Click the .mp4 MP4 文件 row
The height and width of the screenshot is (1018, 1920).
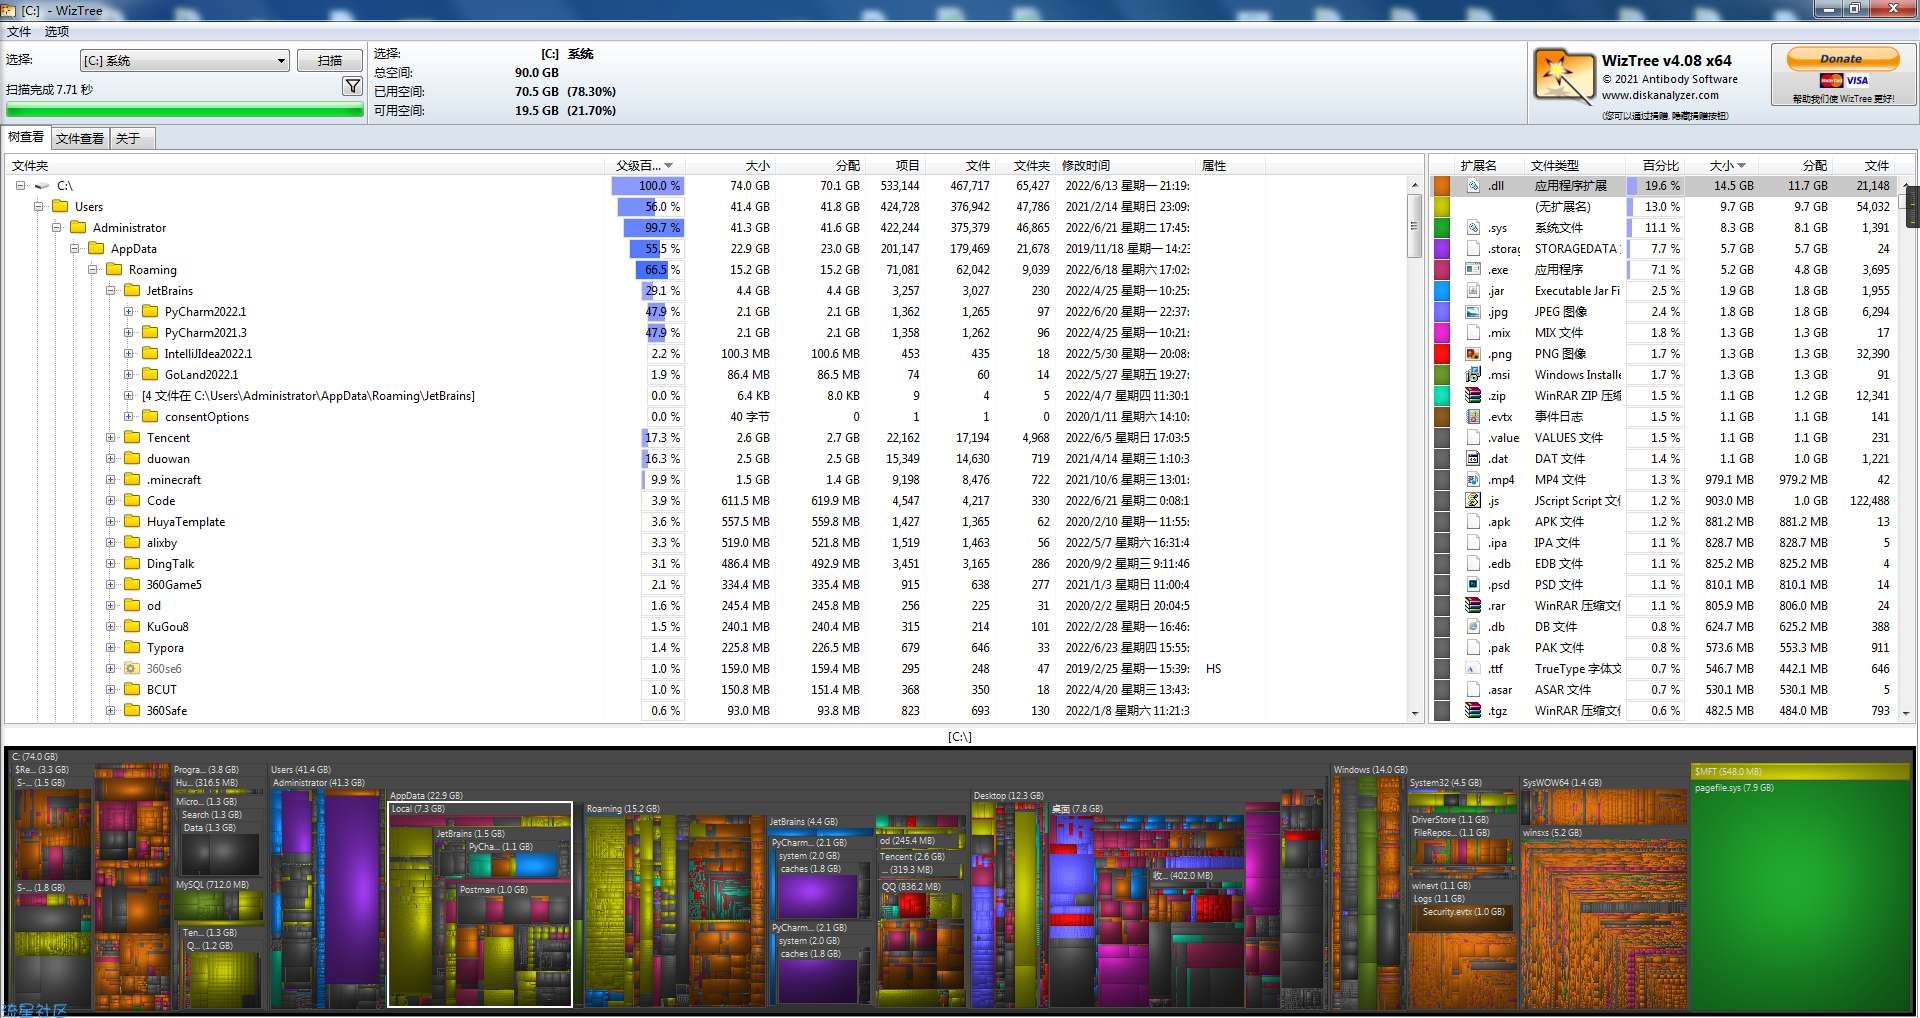coord(1665,480)
